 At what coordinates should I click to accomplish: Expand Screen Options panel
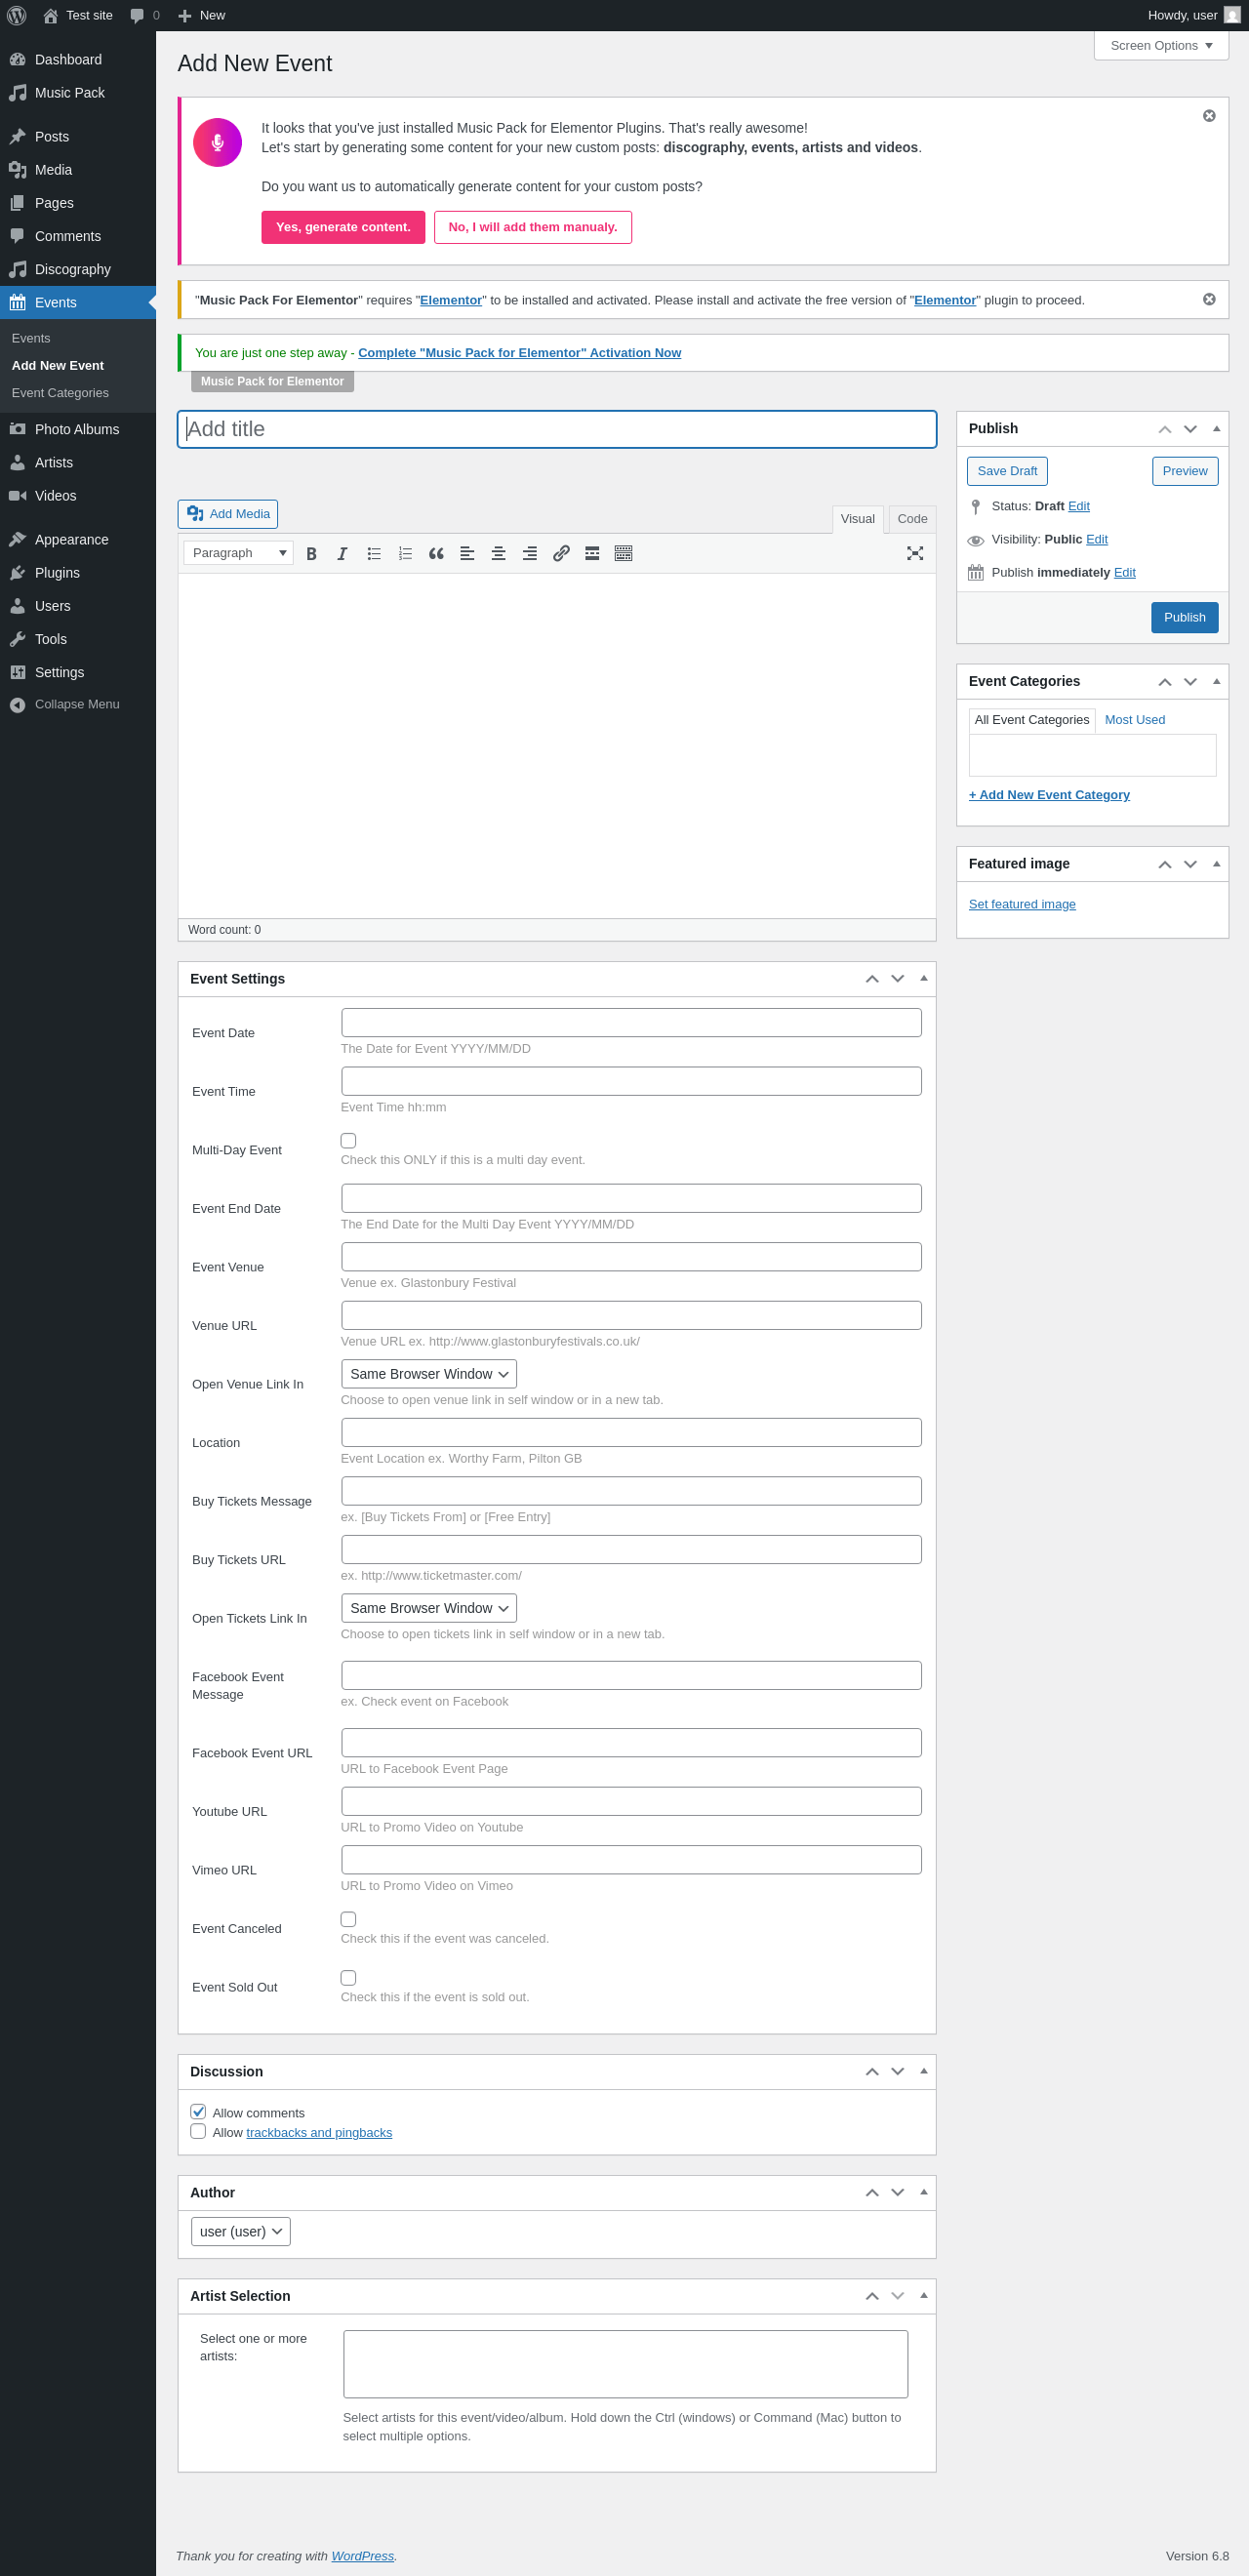[x=1161, y=46]
